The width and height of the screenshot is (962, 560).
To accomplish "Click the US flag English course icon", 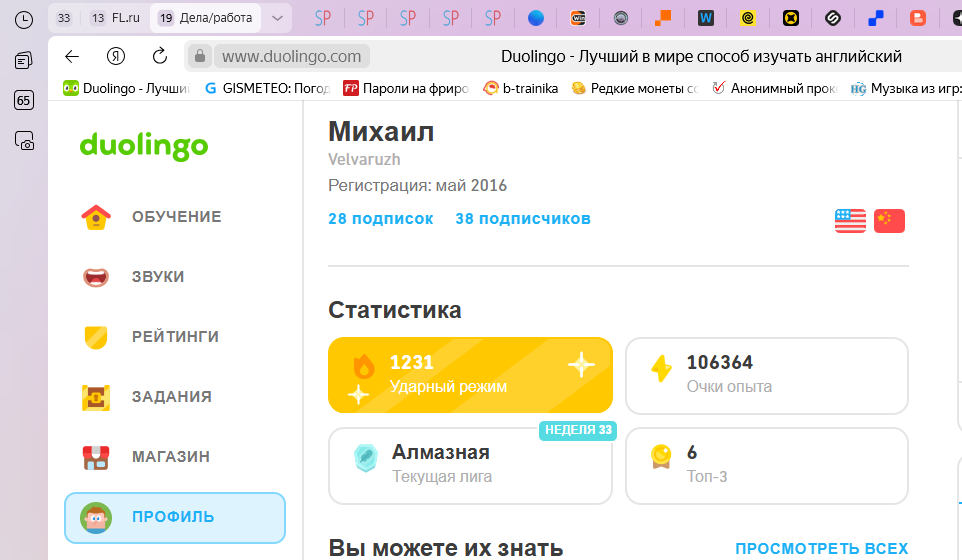I will (850, 221).
